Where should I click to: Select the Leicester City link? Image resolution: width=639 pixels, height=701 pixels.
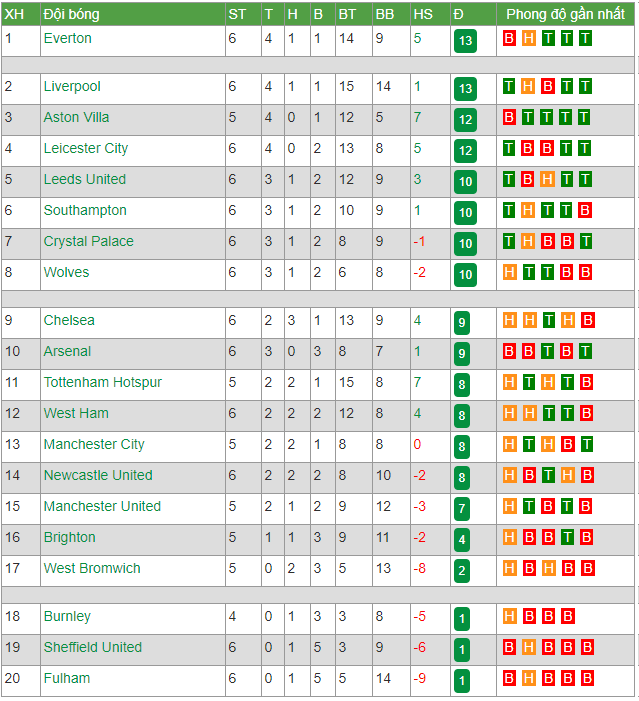tap(86, 148)
